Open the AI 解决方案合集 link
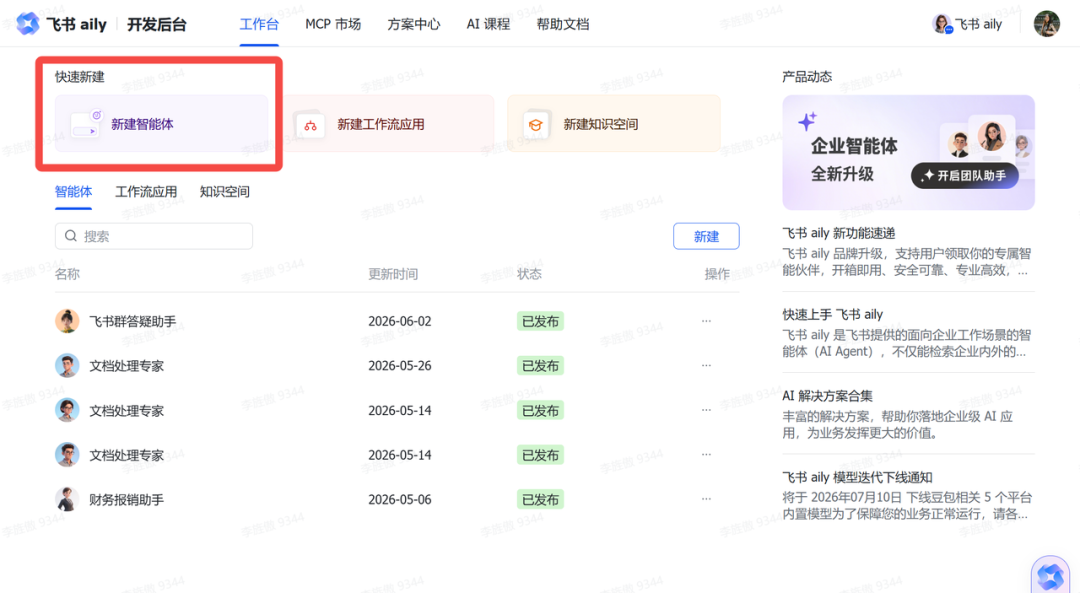This screenshot has width=1080, height=593. (x=827, y=396)
